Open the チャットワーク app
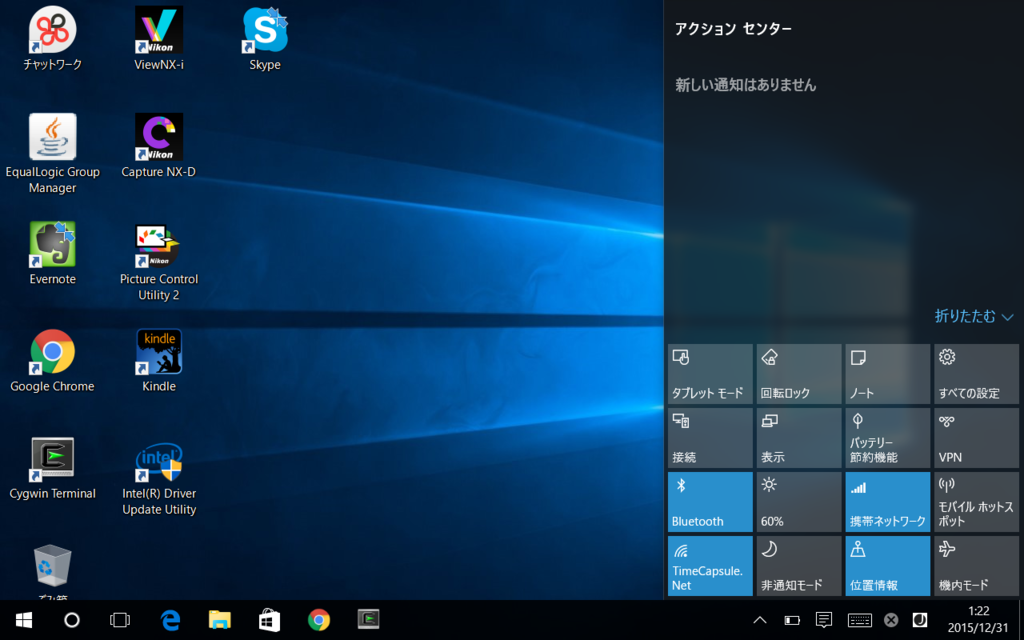This screenshot has width=1024, height=640. [x=52, y=32]
